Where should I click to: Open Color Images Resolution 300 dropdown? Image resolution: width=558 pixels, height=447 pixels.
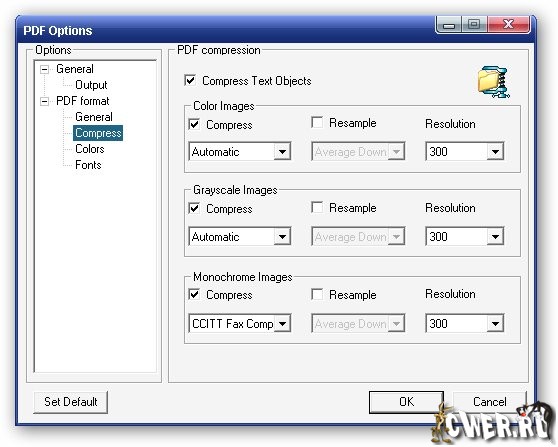pos(464,152)
